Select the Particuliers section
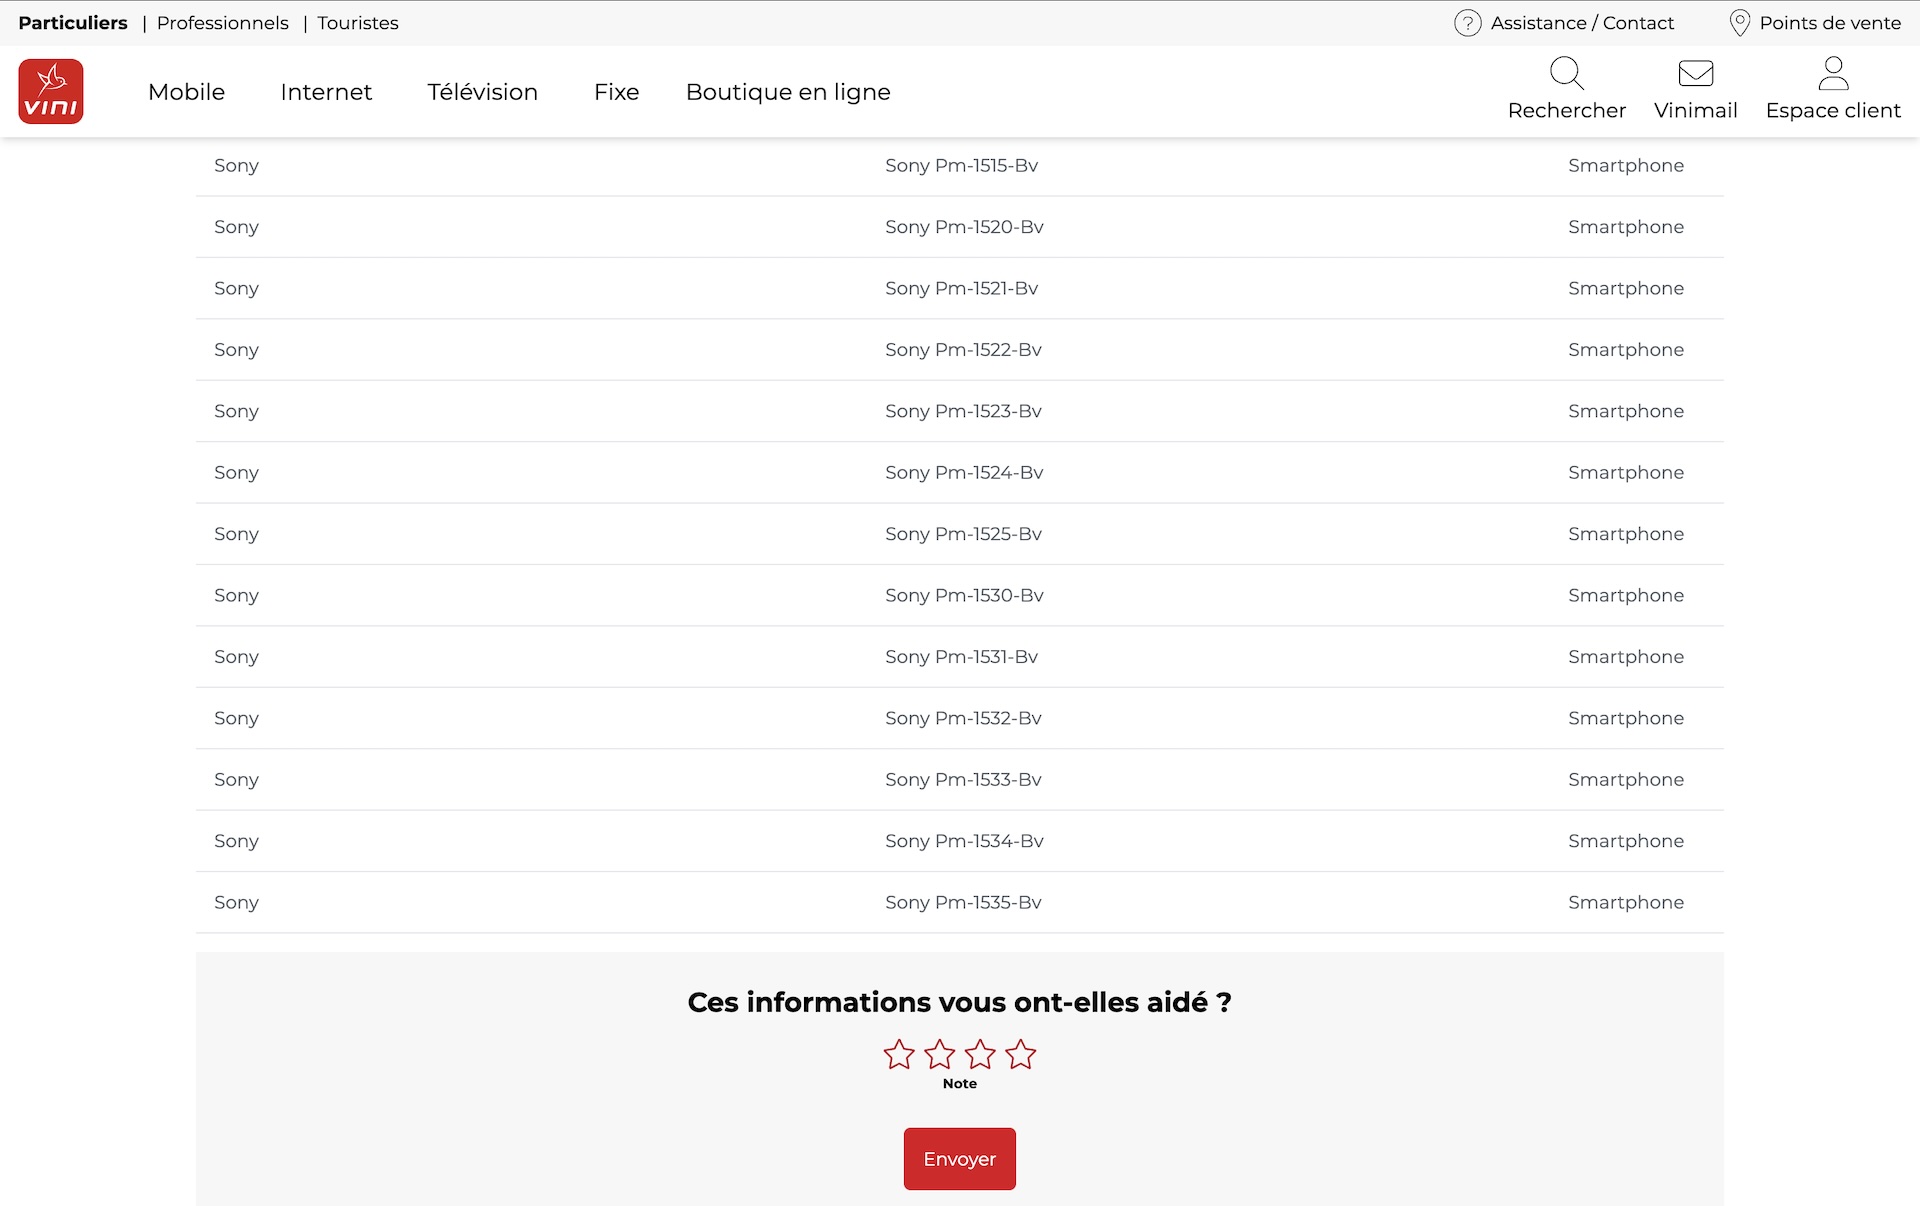 pyautogui.click(x=73, y=23)
